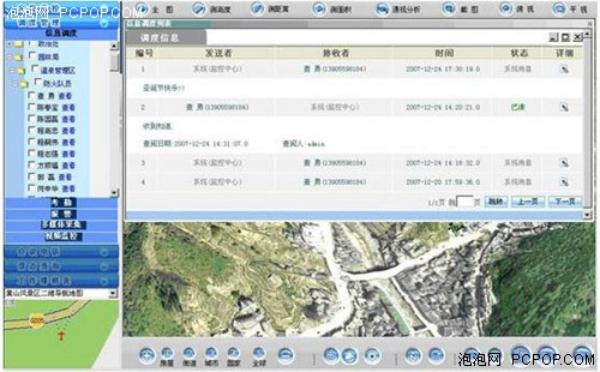
Task: Click 查看 link next to 查 勇
Action: click(x=65, y=96)
